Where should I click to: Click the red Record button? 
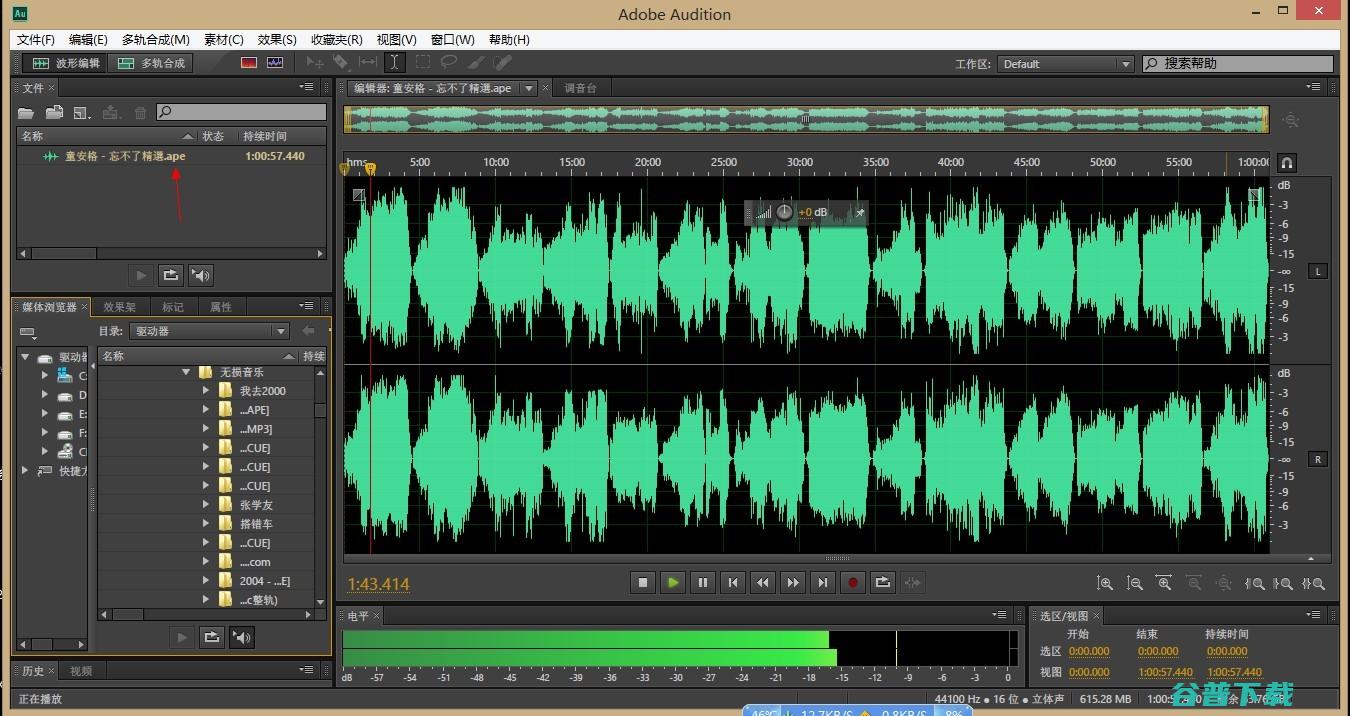(853, 582)
